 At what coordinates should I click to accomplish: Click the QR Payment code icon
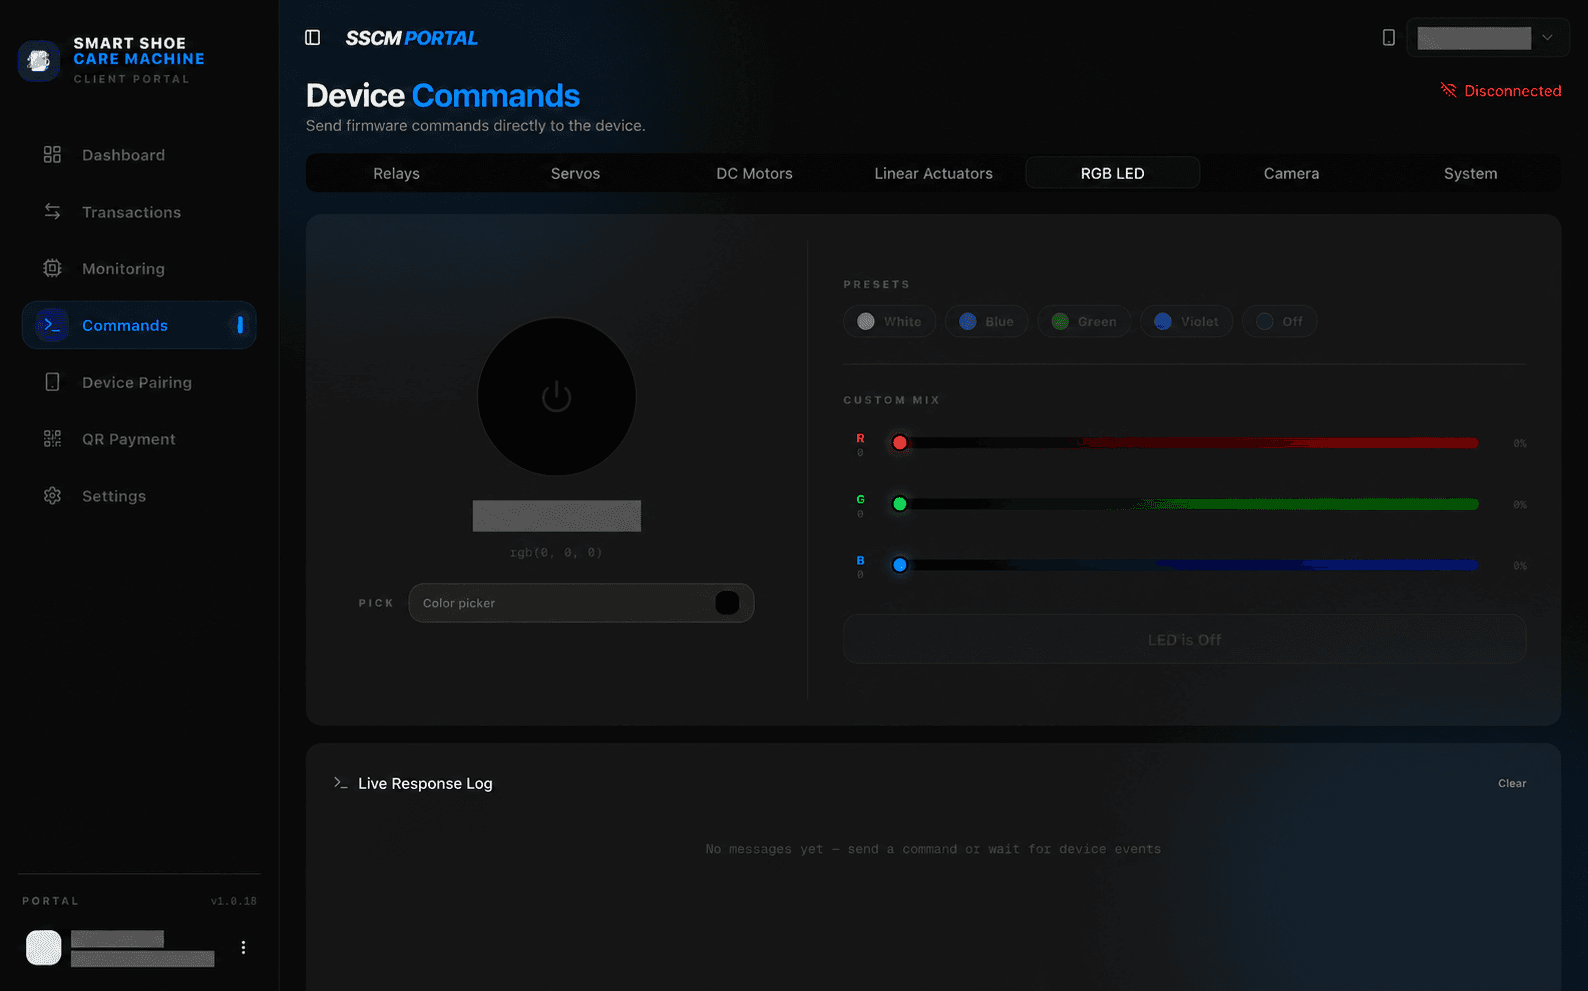(53, 439)
